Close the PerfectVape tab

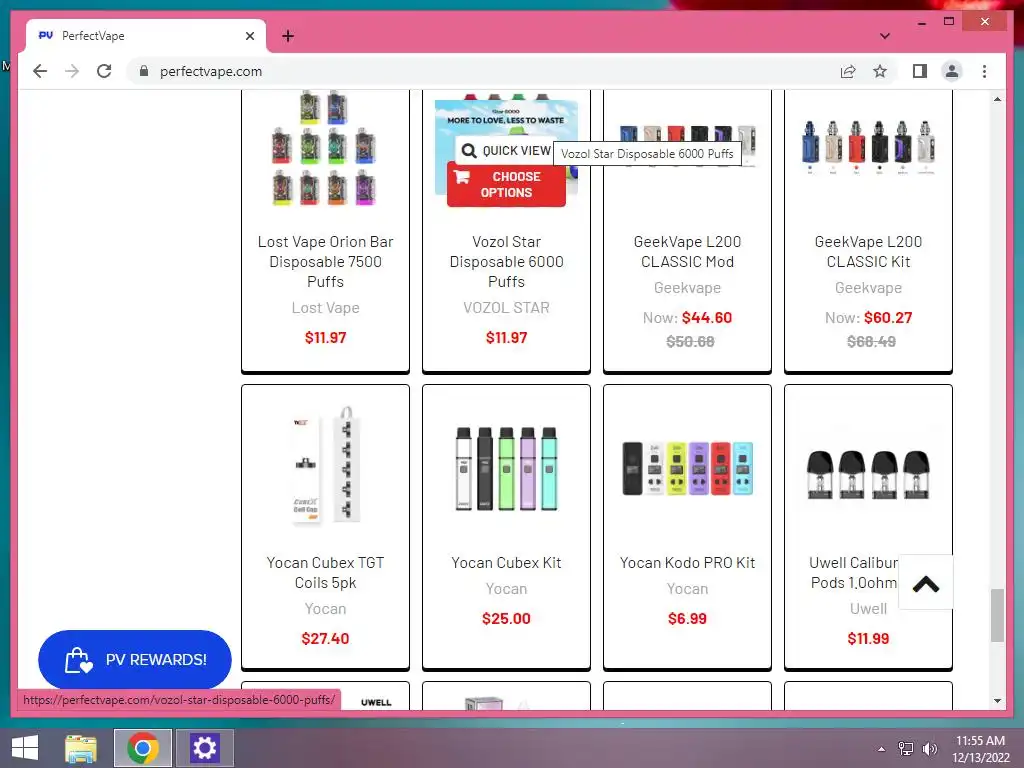[249, 36]
